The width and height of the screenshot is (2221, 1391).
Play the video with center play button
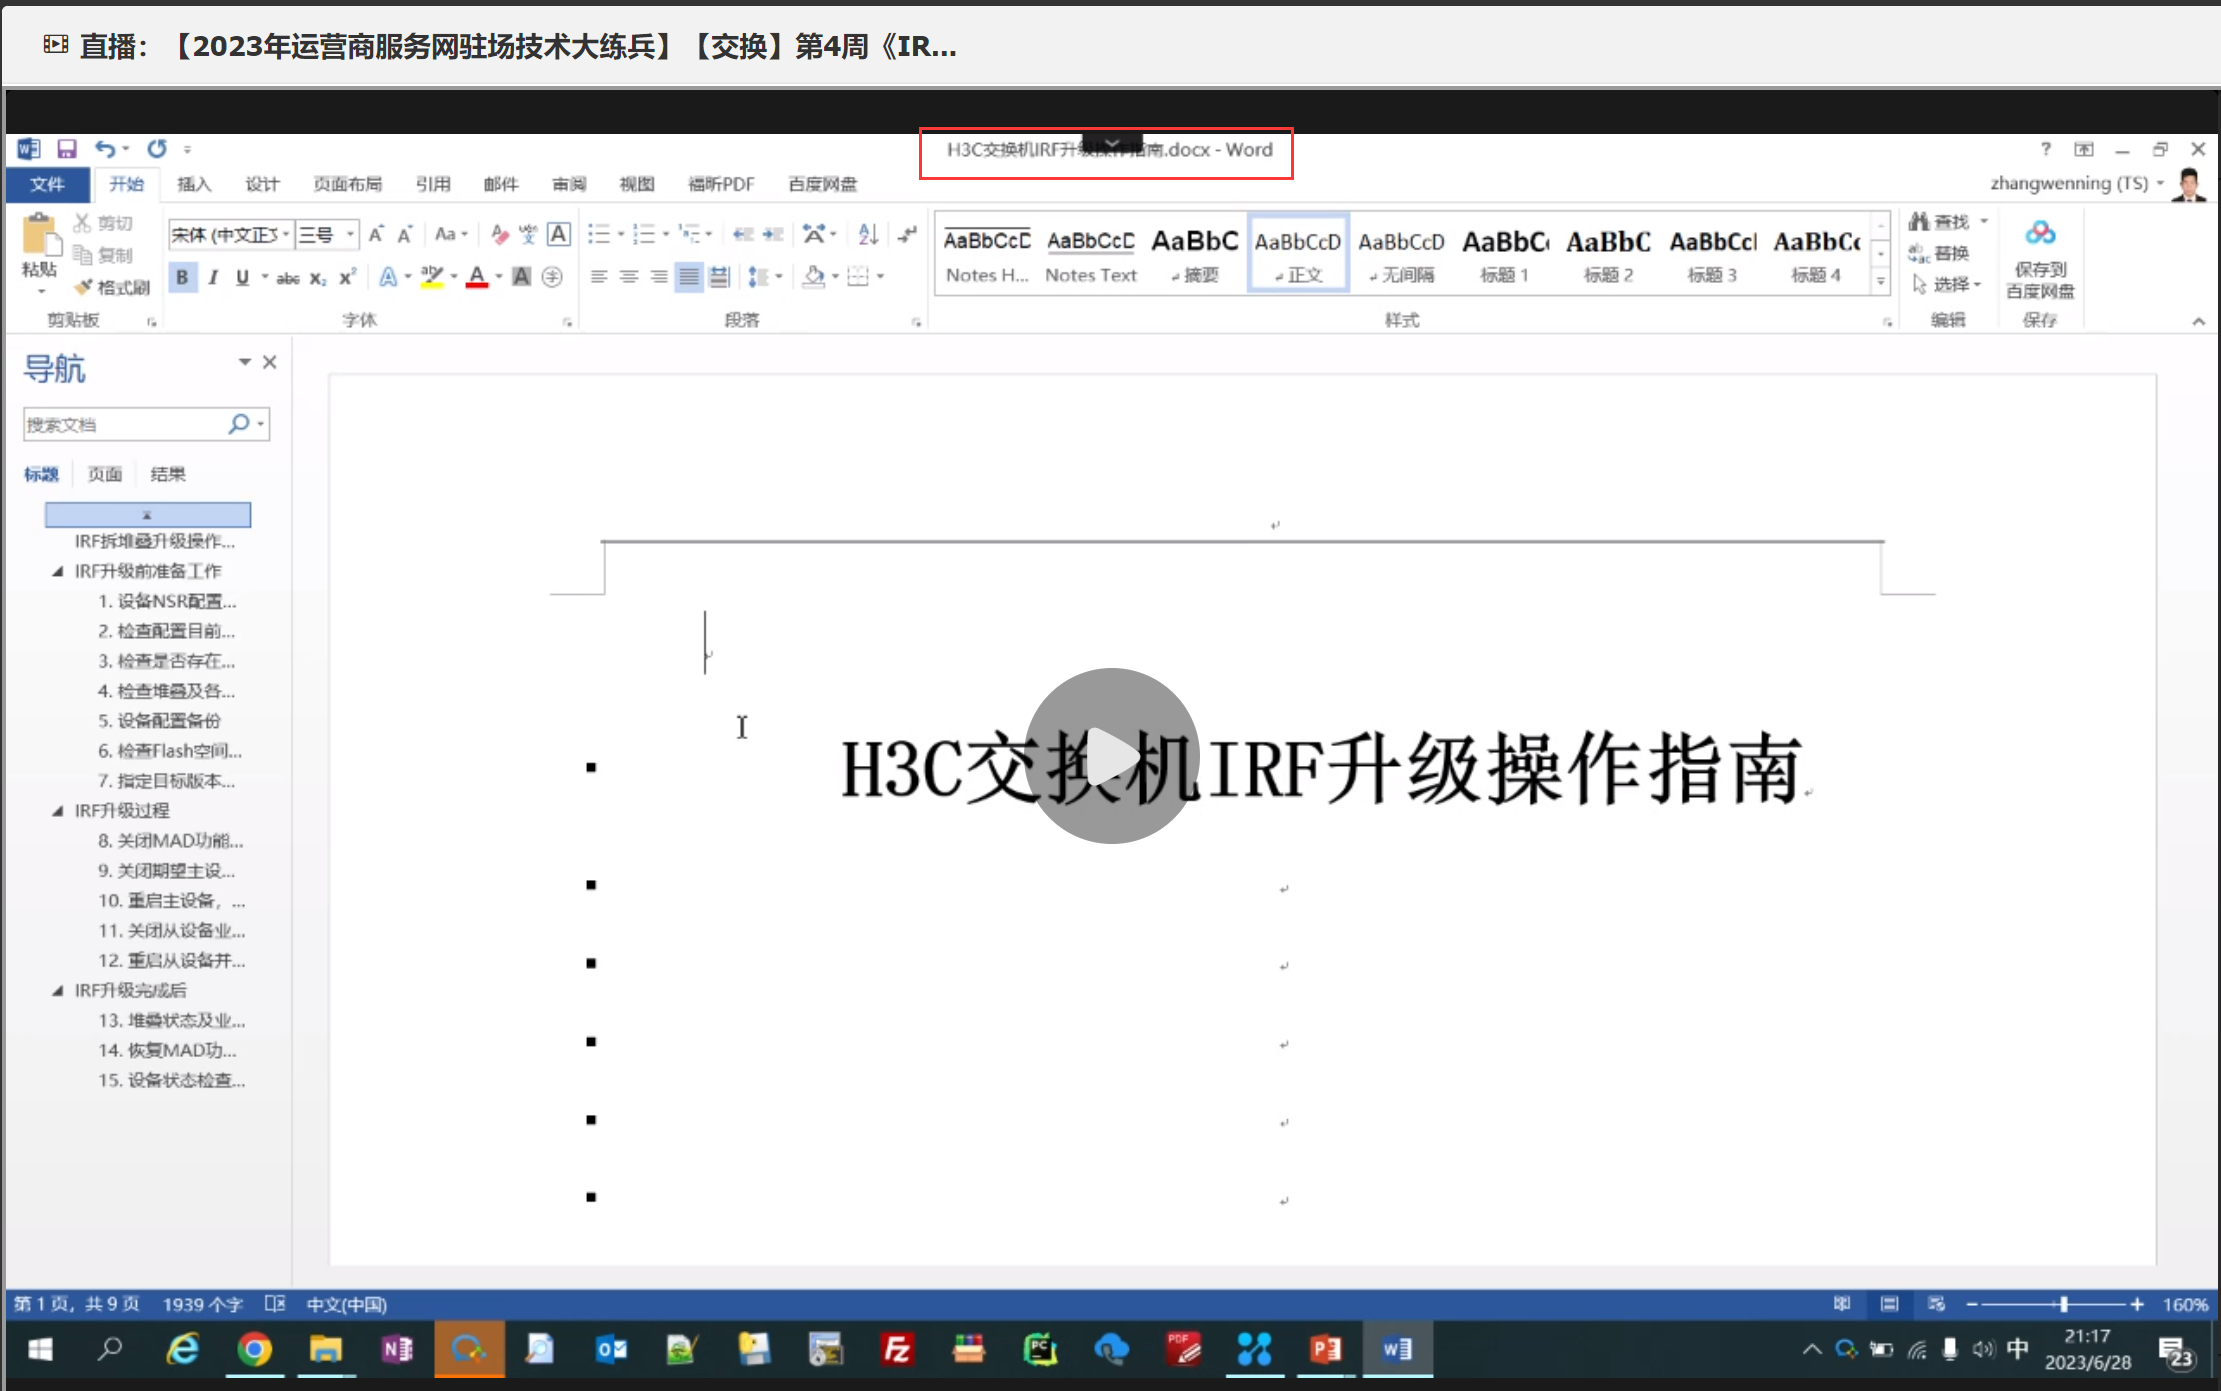(1111, 755)
